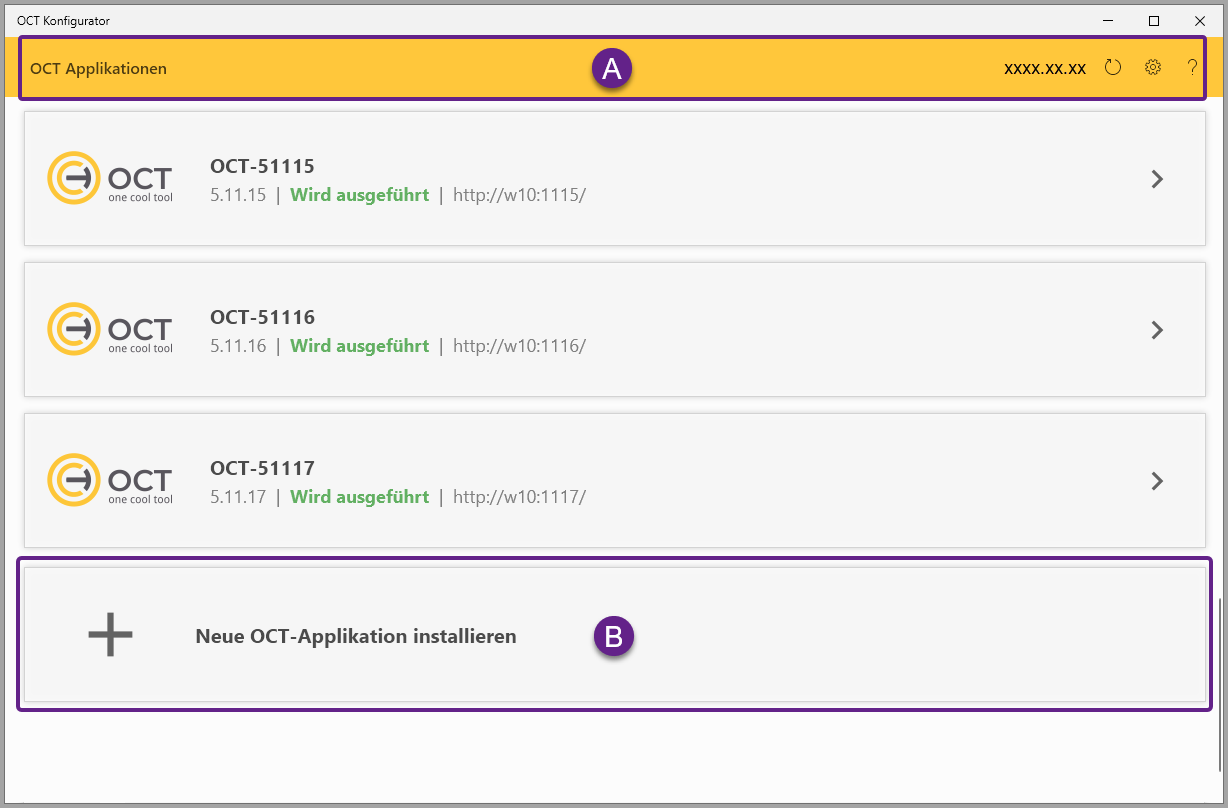Image resolution: width=1228 pixels, height=808 pixels.
Task: Select the OCT-51117 application title
Action: (x=262, y=468)
